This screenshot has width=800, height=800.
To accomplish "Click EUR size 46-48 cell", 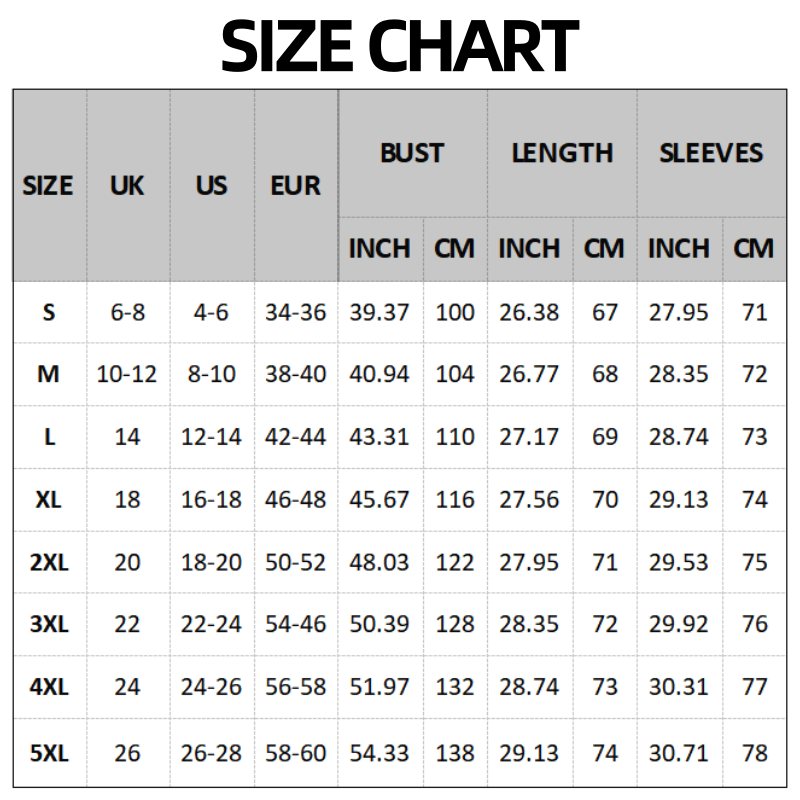I will click(x=296, y=499).
